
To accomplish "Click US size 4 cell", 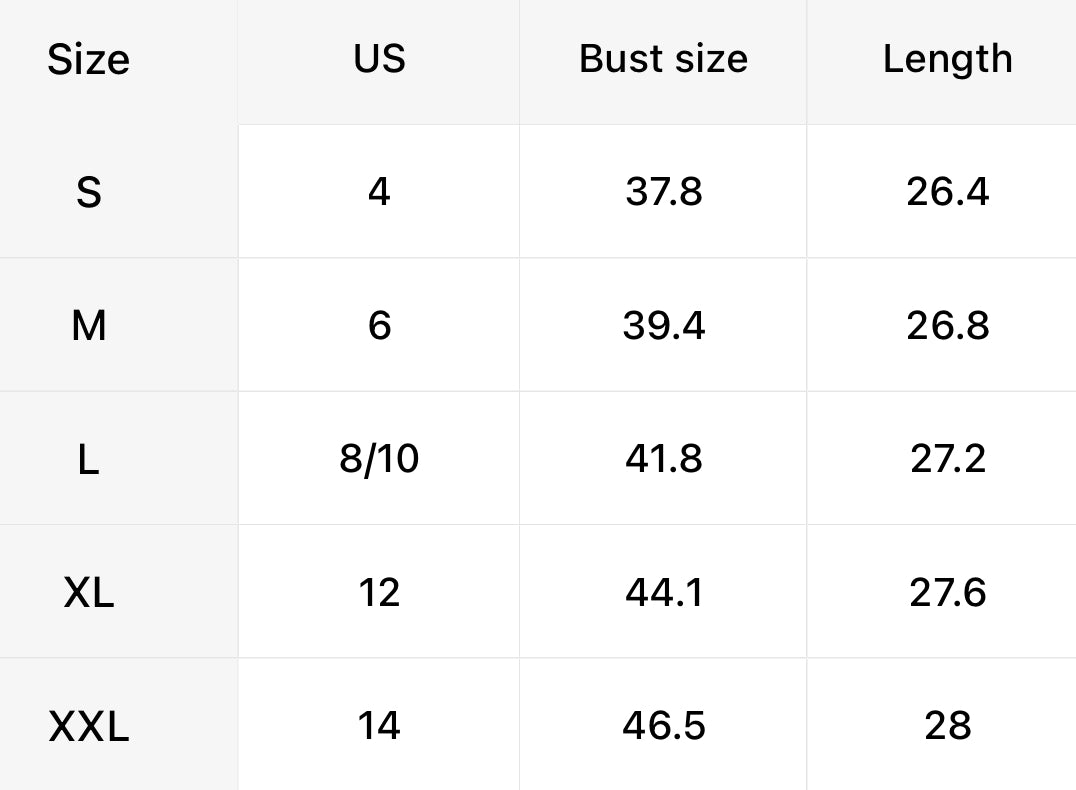I will [x=378, y=191].
